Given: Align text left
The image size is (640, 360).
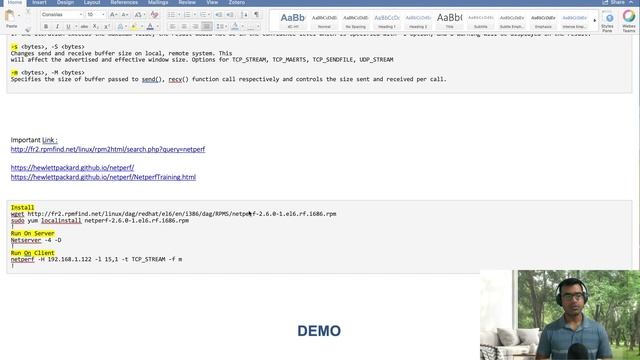Looking at the screenshot, I should [x=173, y=27].
